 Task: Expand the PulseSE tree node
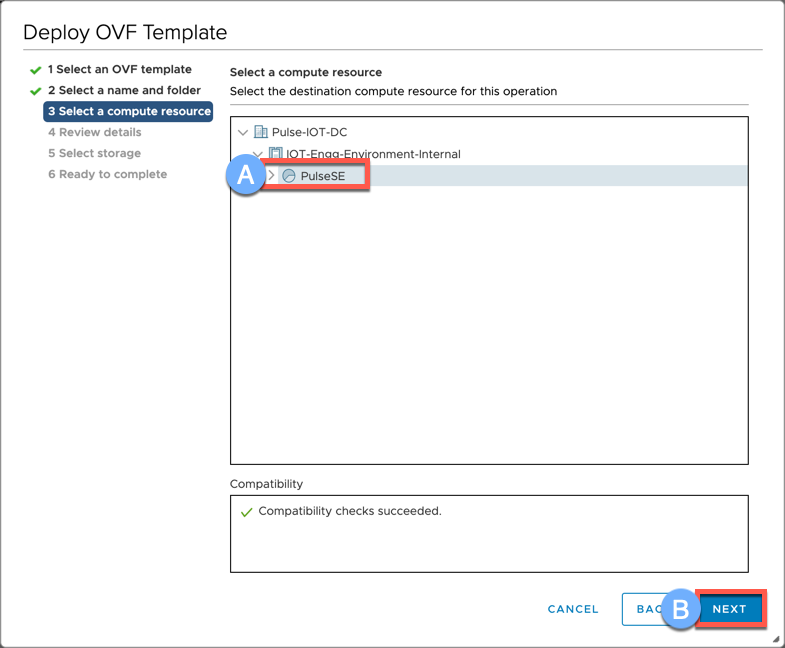271,175
